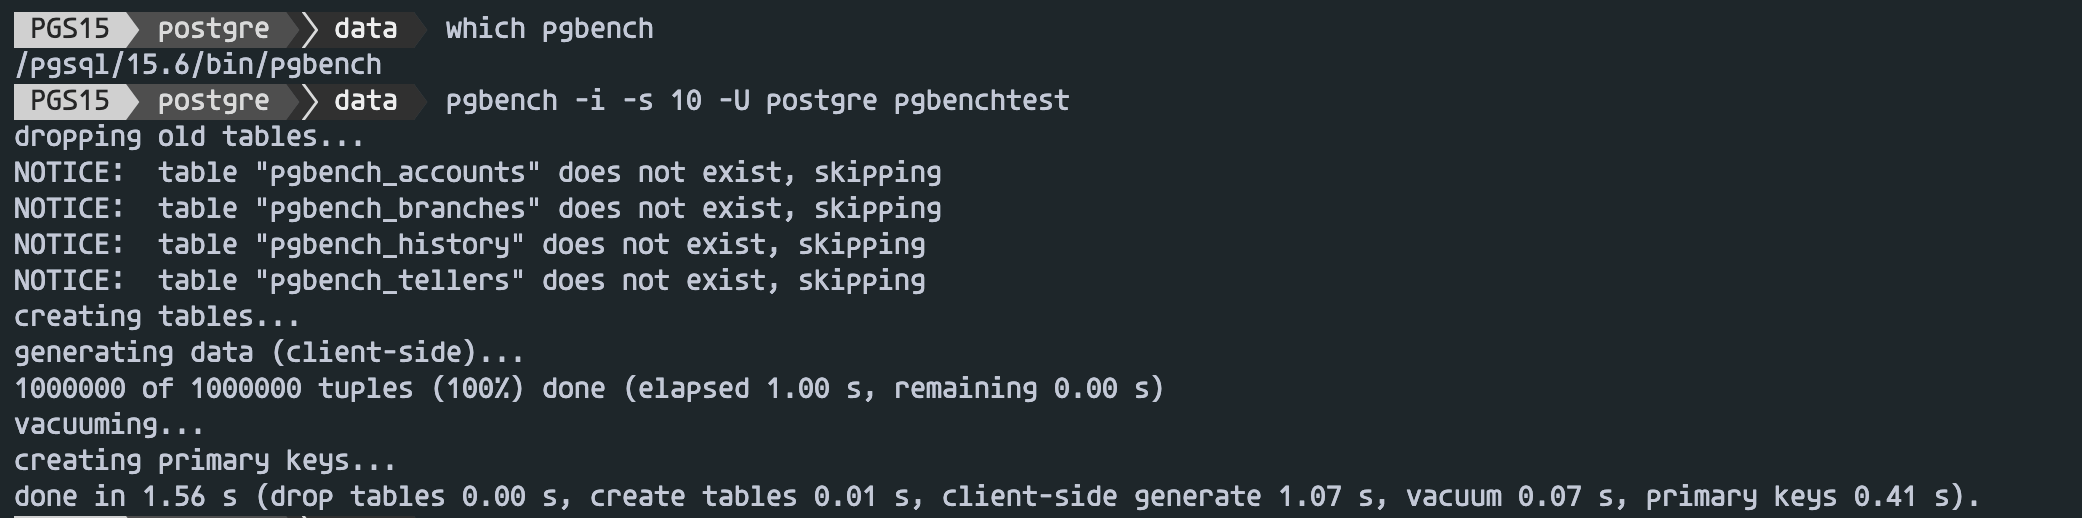2082x518 pixels.
Task: Click the postgre segment on the first prompt line
Action: coord(213,29)
